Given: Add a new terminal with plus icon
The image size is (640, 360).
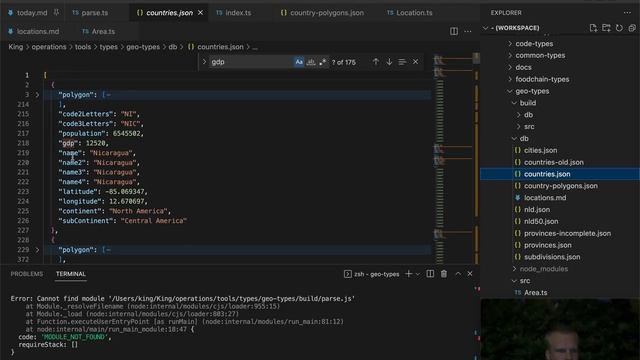Looking at the screenshot, I should coord(408,274).
